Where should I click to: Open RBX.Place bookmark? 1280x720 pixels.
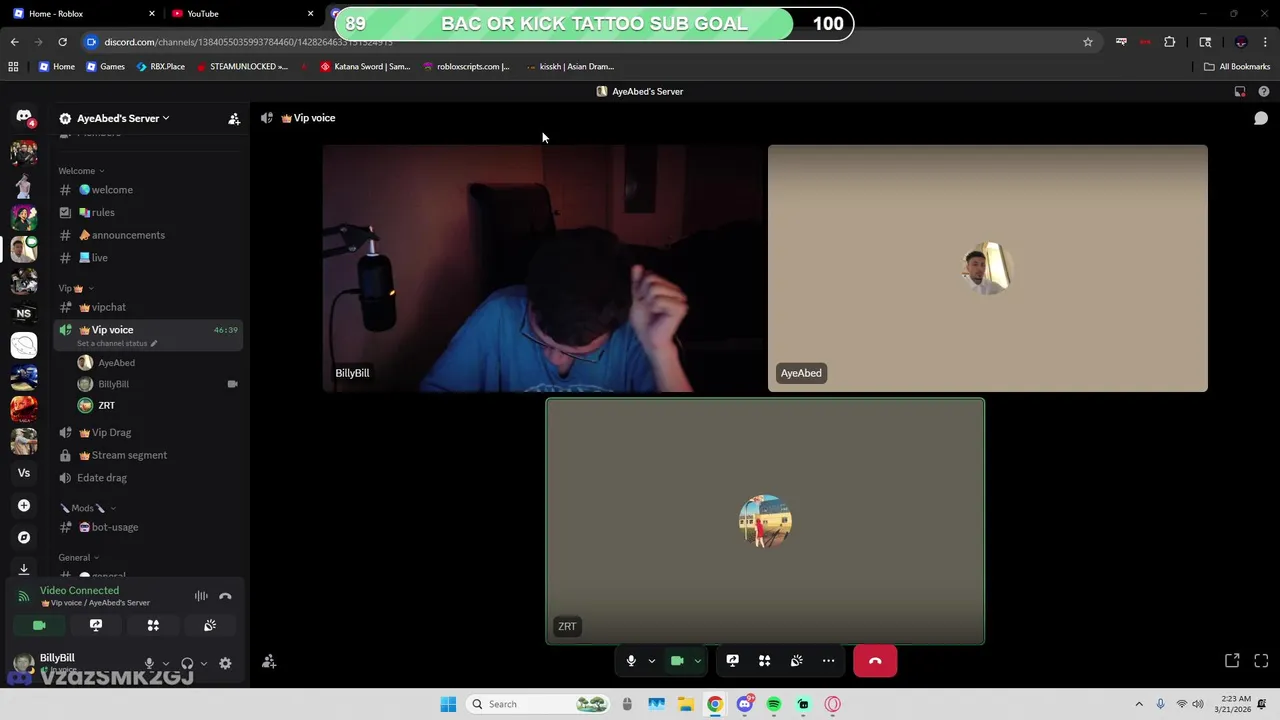point(160,66)
